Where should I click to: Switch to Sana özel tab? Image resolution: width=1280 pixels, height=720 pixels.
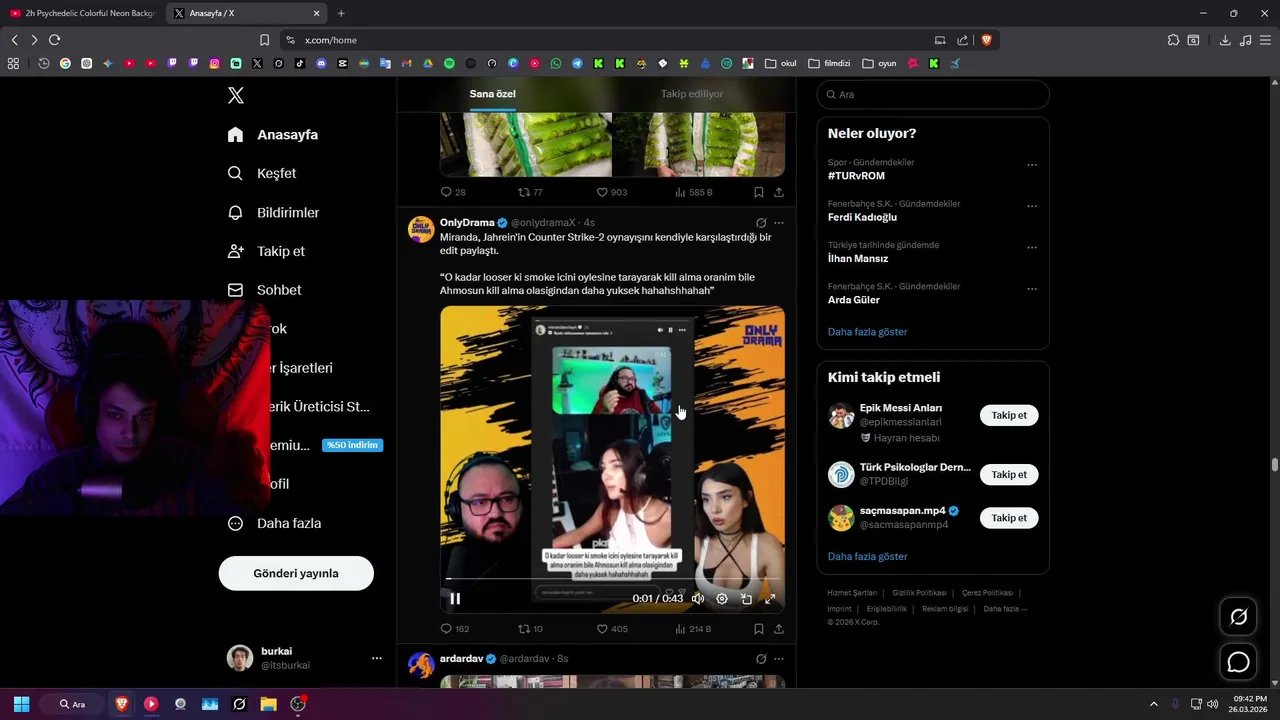(493, 94)
